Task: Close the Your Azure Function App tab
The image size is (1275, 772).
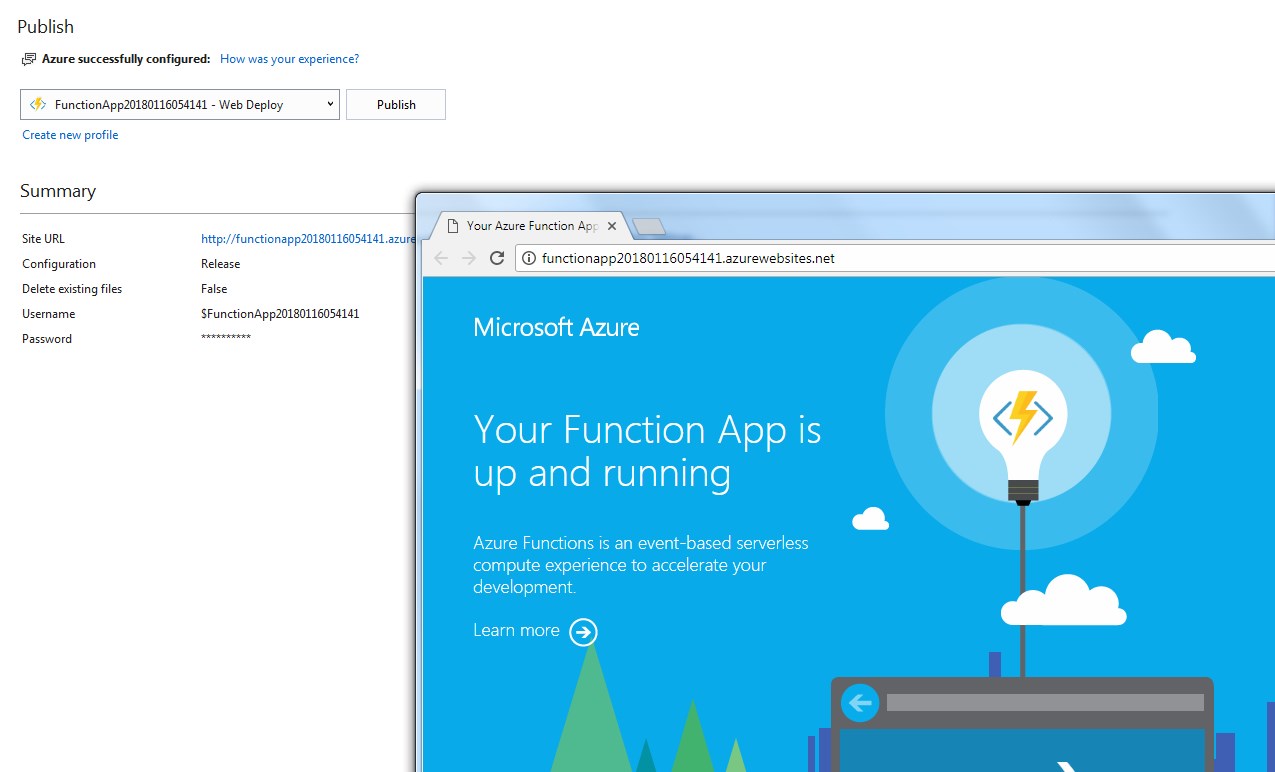Action: pyautogui.click(x=612, y=227)
